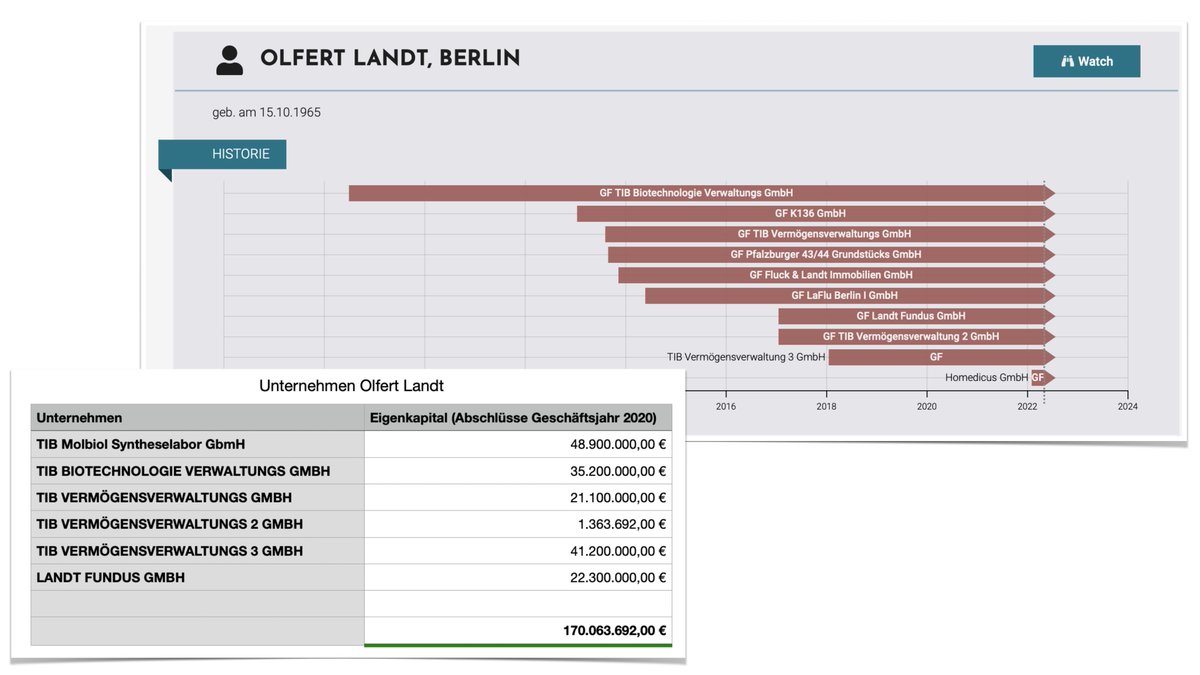Screen dimensions: 1200x675
Task: Select the GF Pfalzburger 43/44 Grundstücks GmbH bar
Action: tap(831, 254)
